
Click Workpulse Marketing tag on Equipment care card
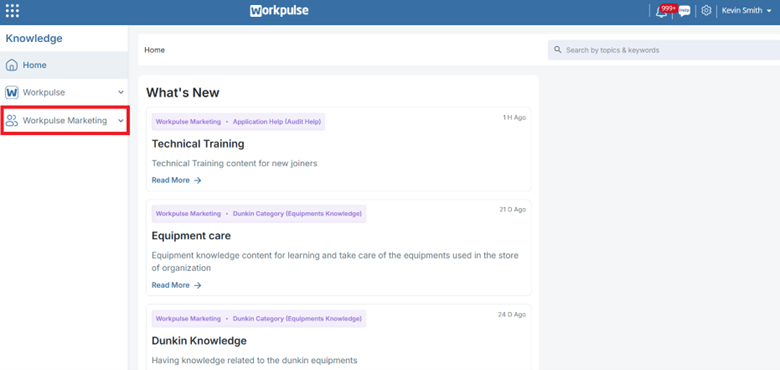pos(188,214)
